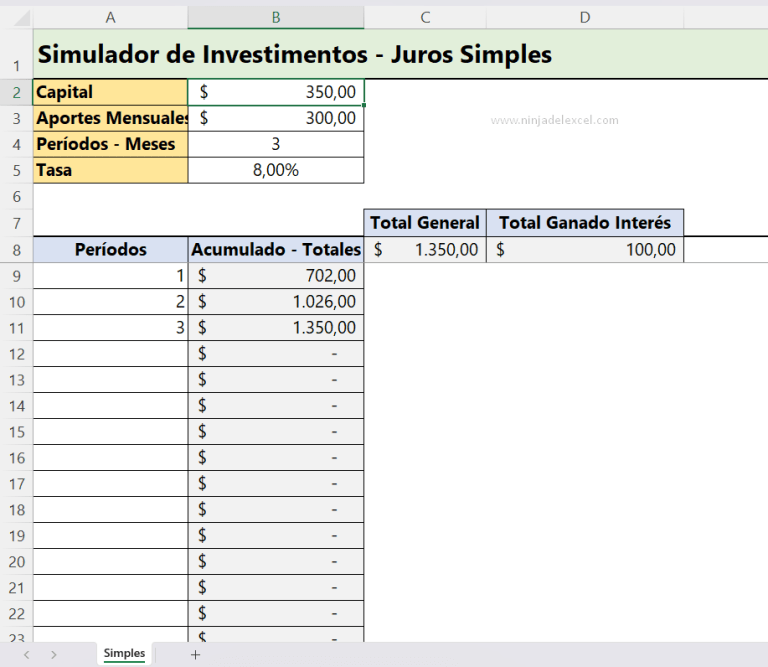The image size is (768, 667).
Task: Select row 1 header
Action: 17,54
